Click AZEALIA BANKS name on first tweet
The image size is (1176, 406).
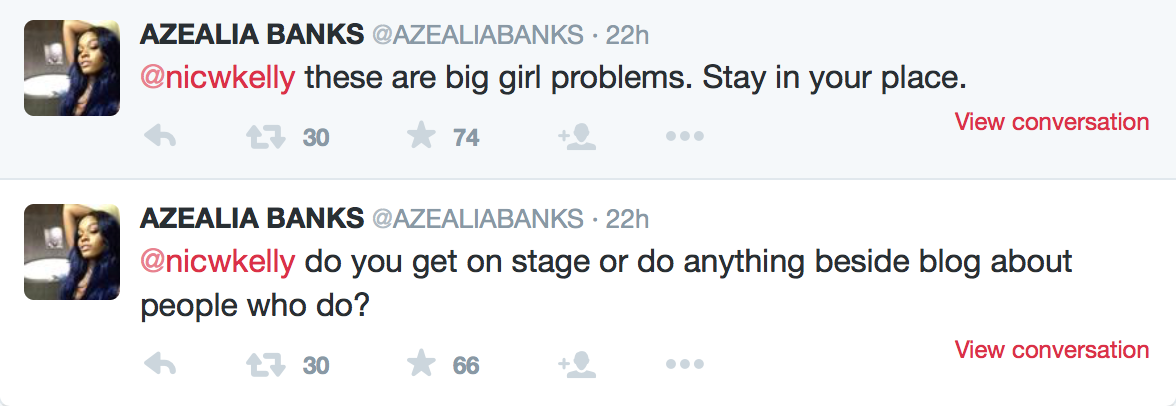pos(251,34)
